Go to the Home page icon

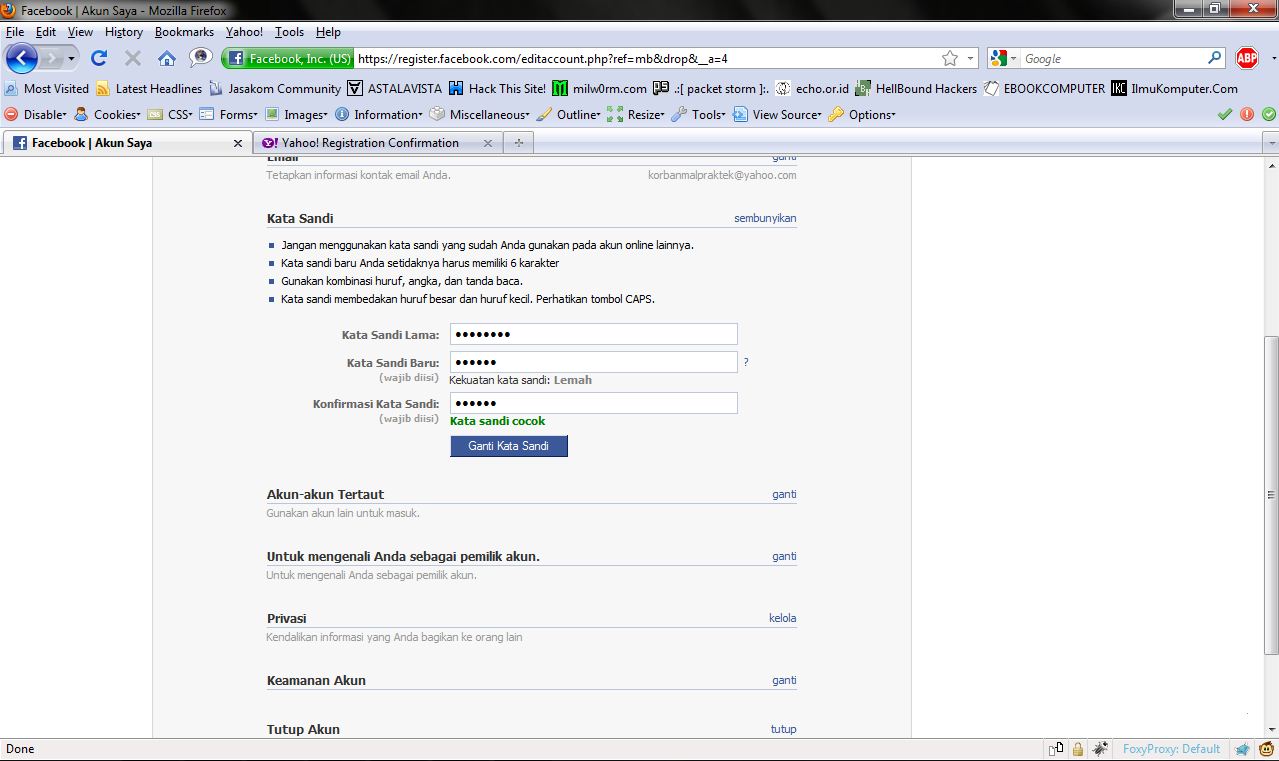coord(167,58)
